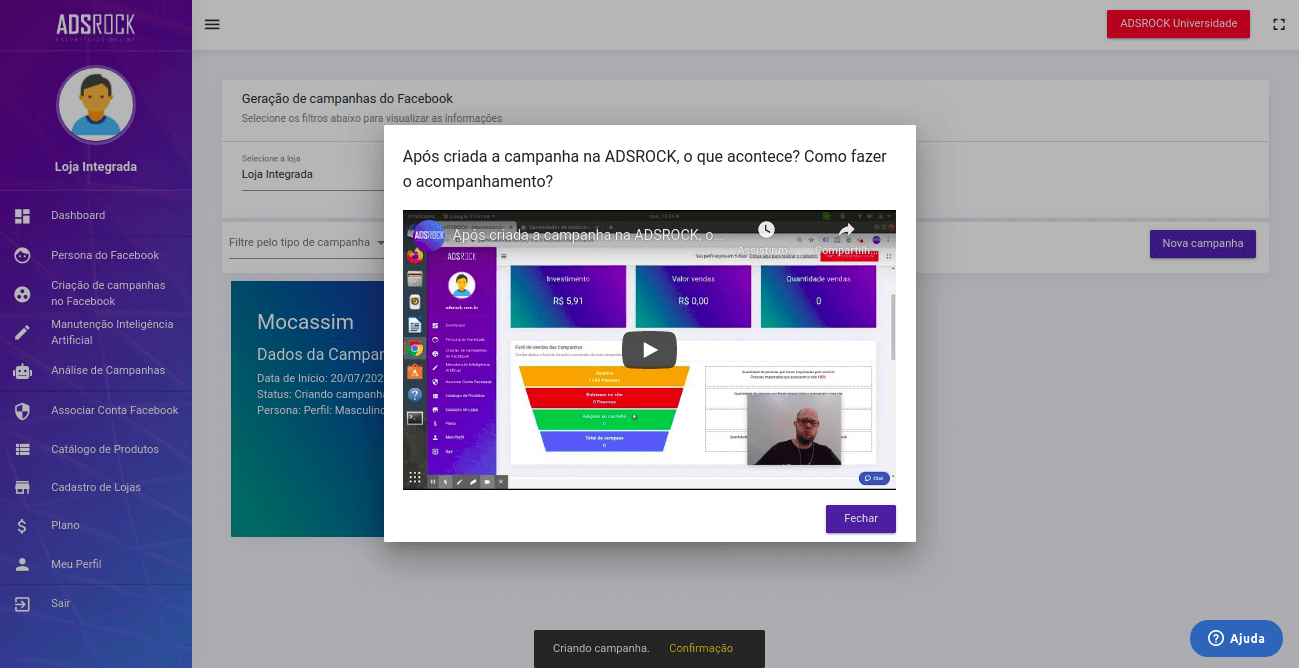1299x668 pixels.
Task: Close the dialog with Fechar button
Action: pos(860,519)
